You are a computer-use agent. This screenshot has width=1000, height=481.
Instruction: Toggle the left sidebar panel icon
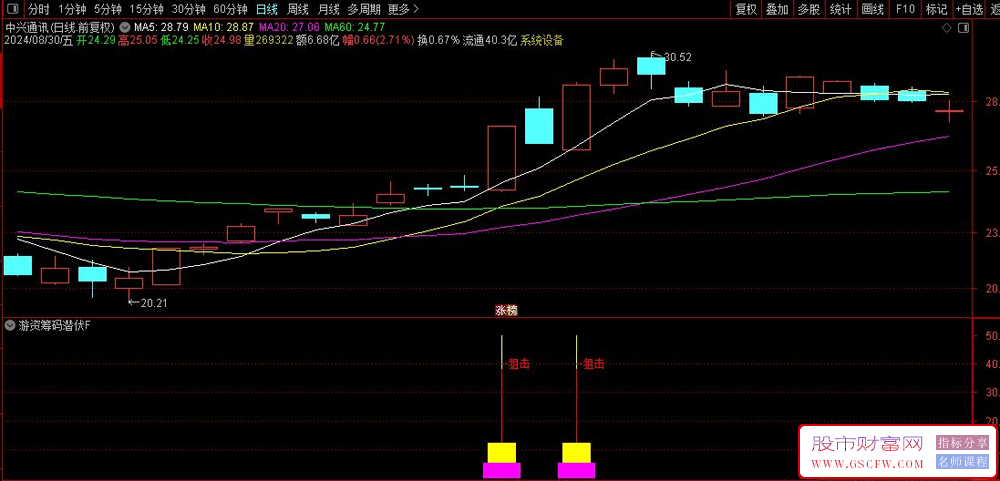tap(13, 9)
